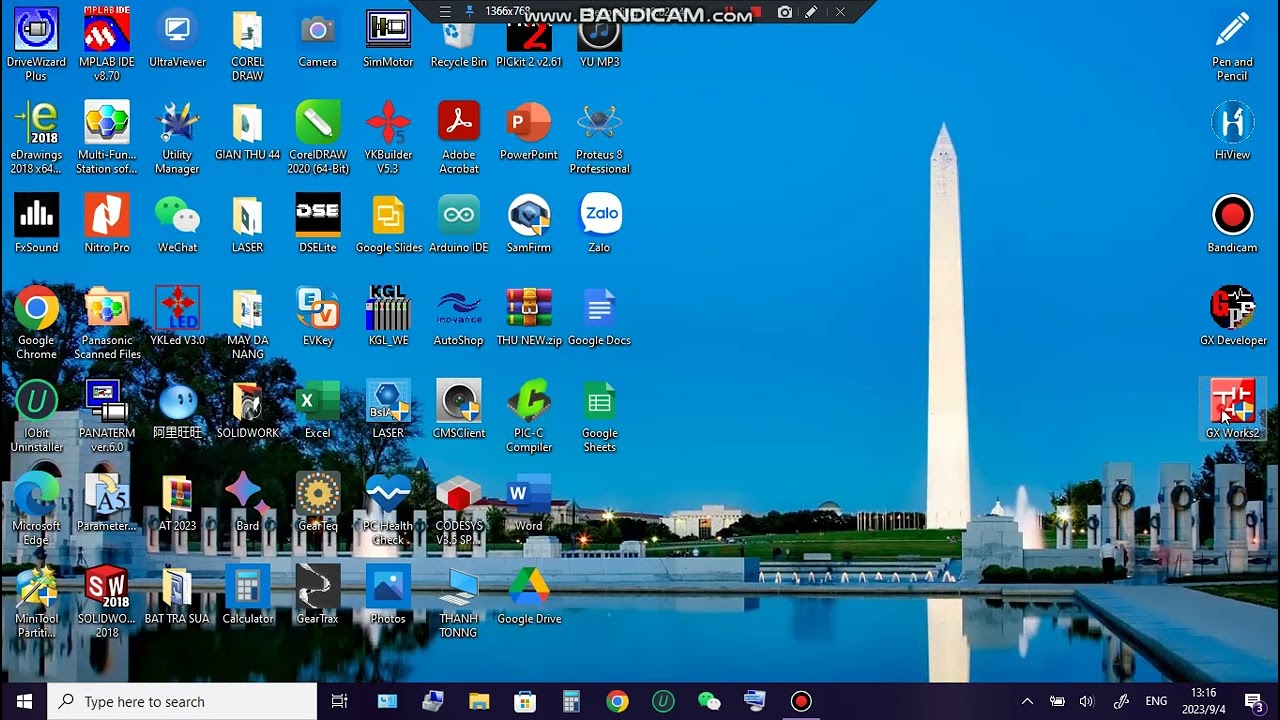Open the Excel desktop icon

[x=318, y=409]
